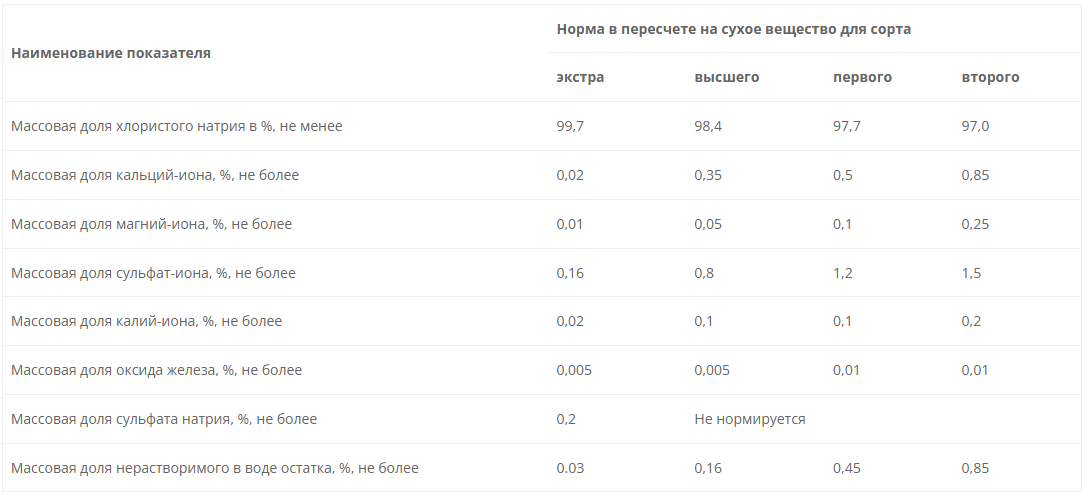
Task: Select the 'Массовая доля сульфат-иона' row label
Action: pyautogui.click(x=153, y=273)
